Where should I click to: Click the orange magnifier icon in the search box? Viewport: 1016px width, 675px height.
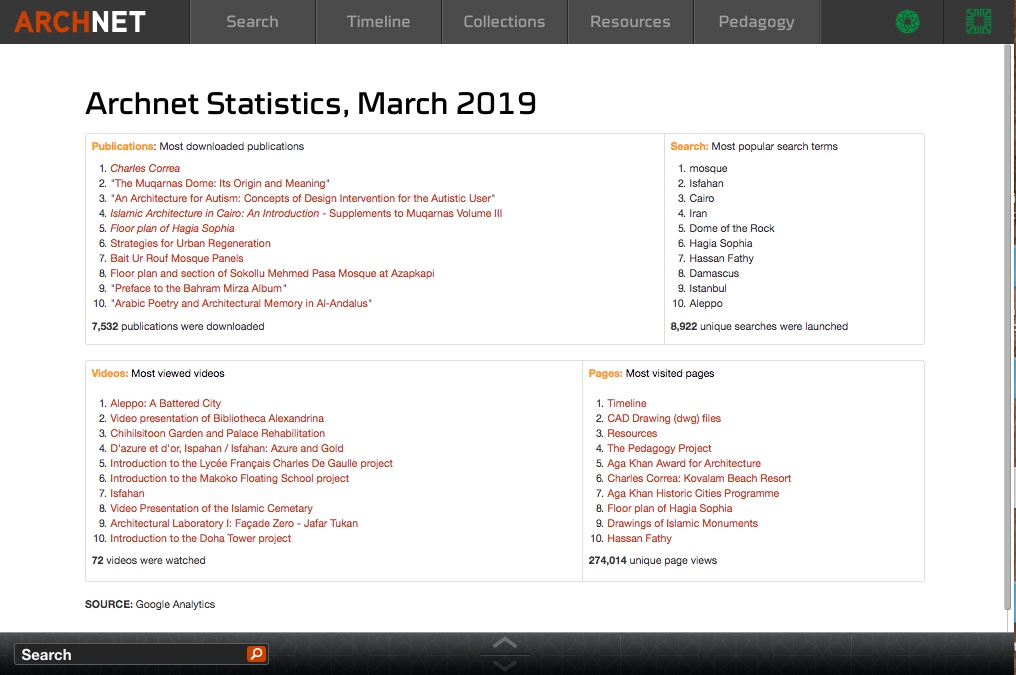(257, 654)
